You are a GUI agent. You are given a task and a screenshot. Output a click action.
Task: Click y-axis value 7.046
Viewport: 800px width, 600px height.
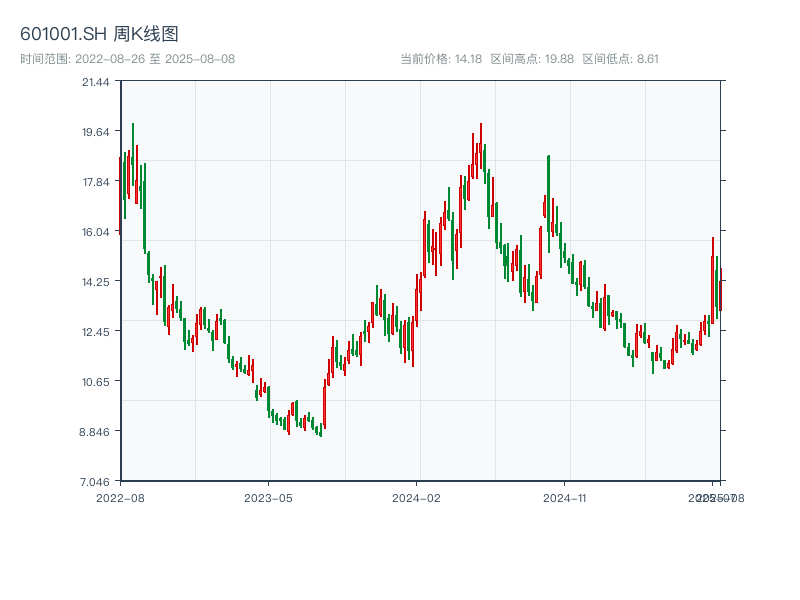click(x=94, y=482)
